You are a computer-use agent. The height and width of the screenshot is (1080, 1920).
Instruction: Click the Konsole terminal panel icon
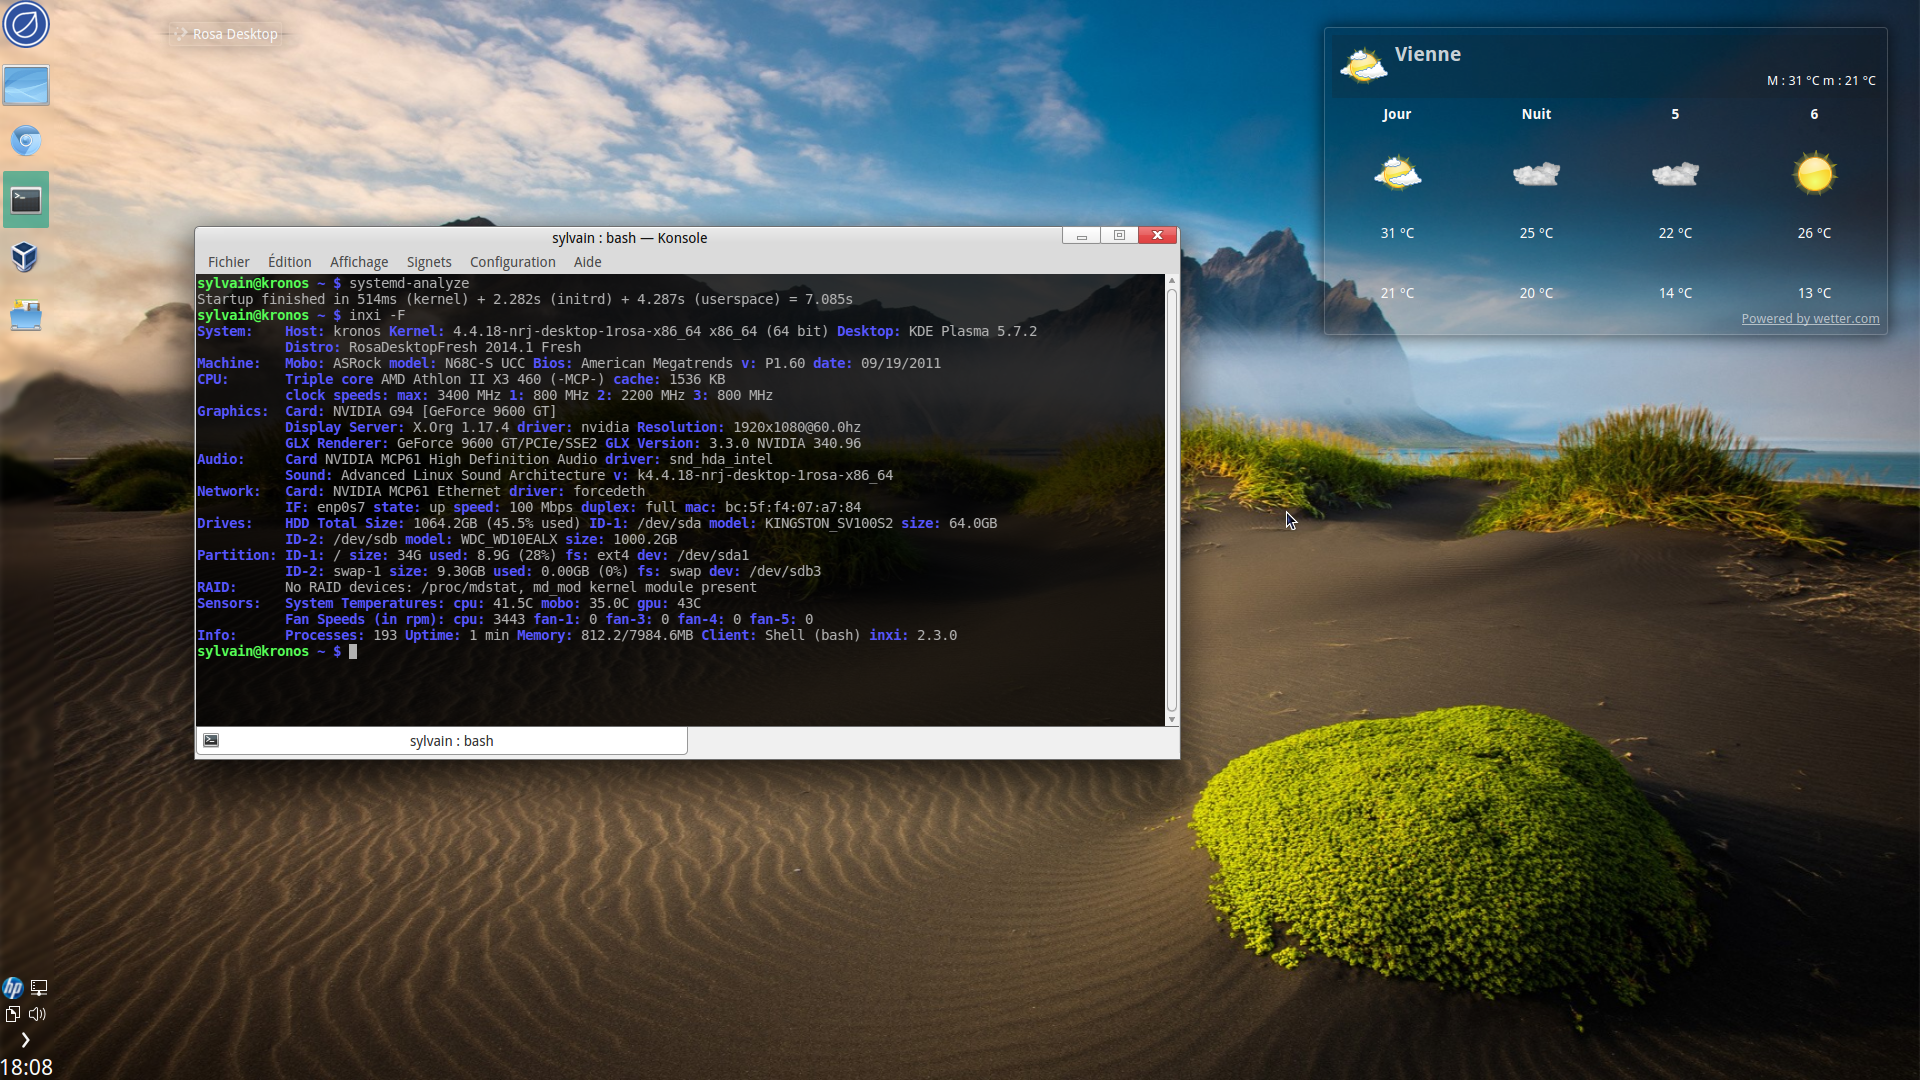point(26,200)
